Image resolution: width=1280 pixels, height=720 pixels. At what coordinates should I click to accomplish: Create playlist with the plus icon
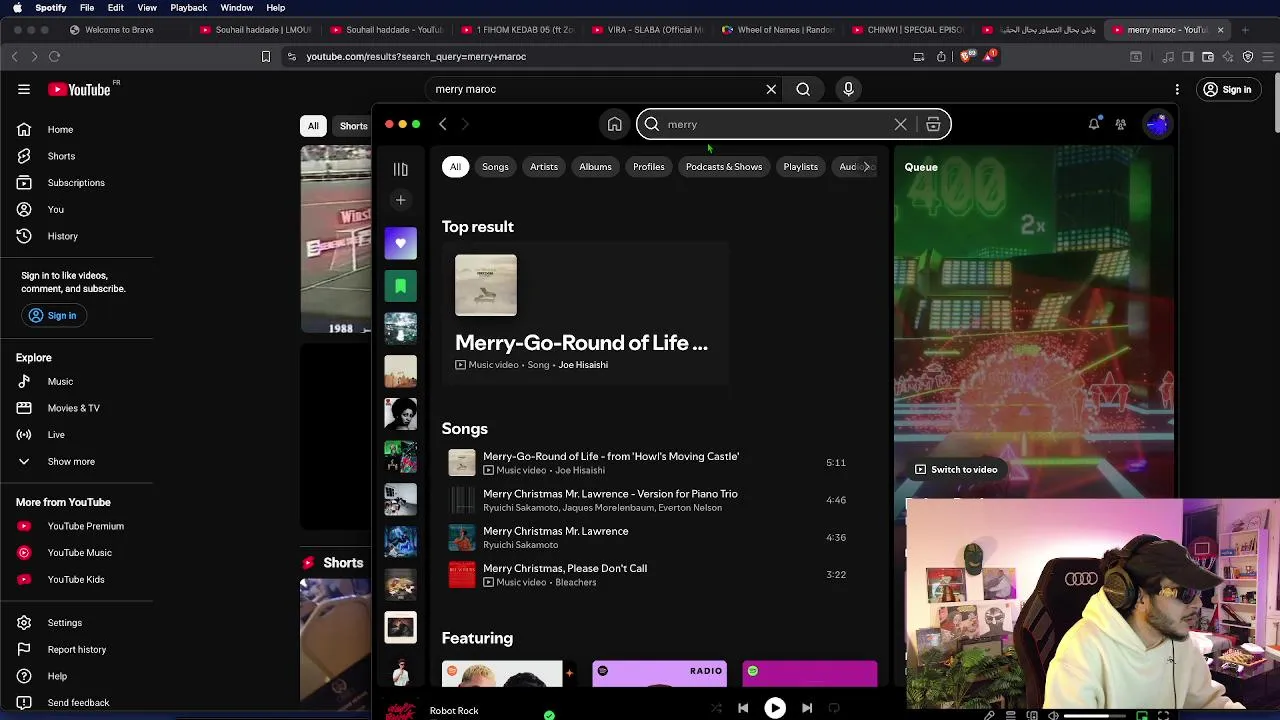click(400, 200)
